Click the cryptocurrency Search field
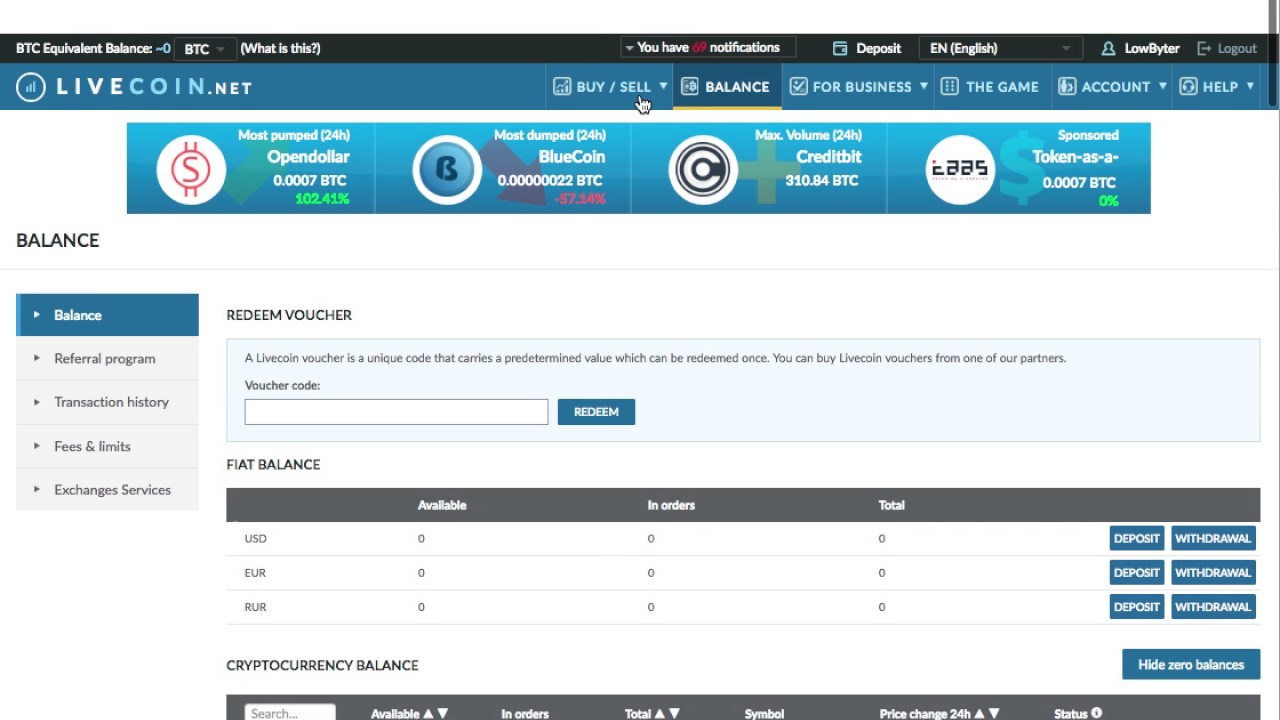The width and height of the screenshot is (1280, 720). pyautogui.click(x=290, y=713)
